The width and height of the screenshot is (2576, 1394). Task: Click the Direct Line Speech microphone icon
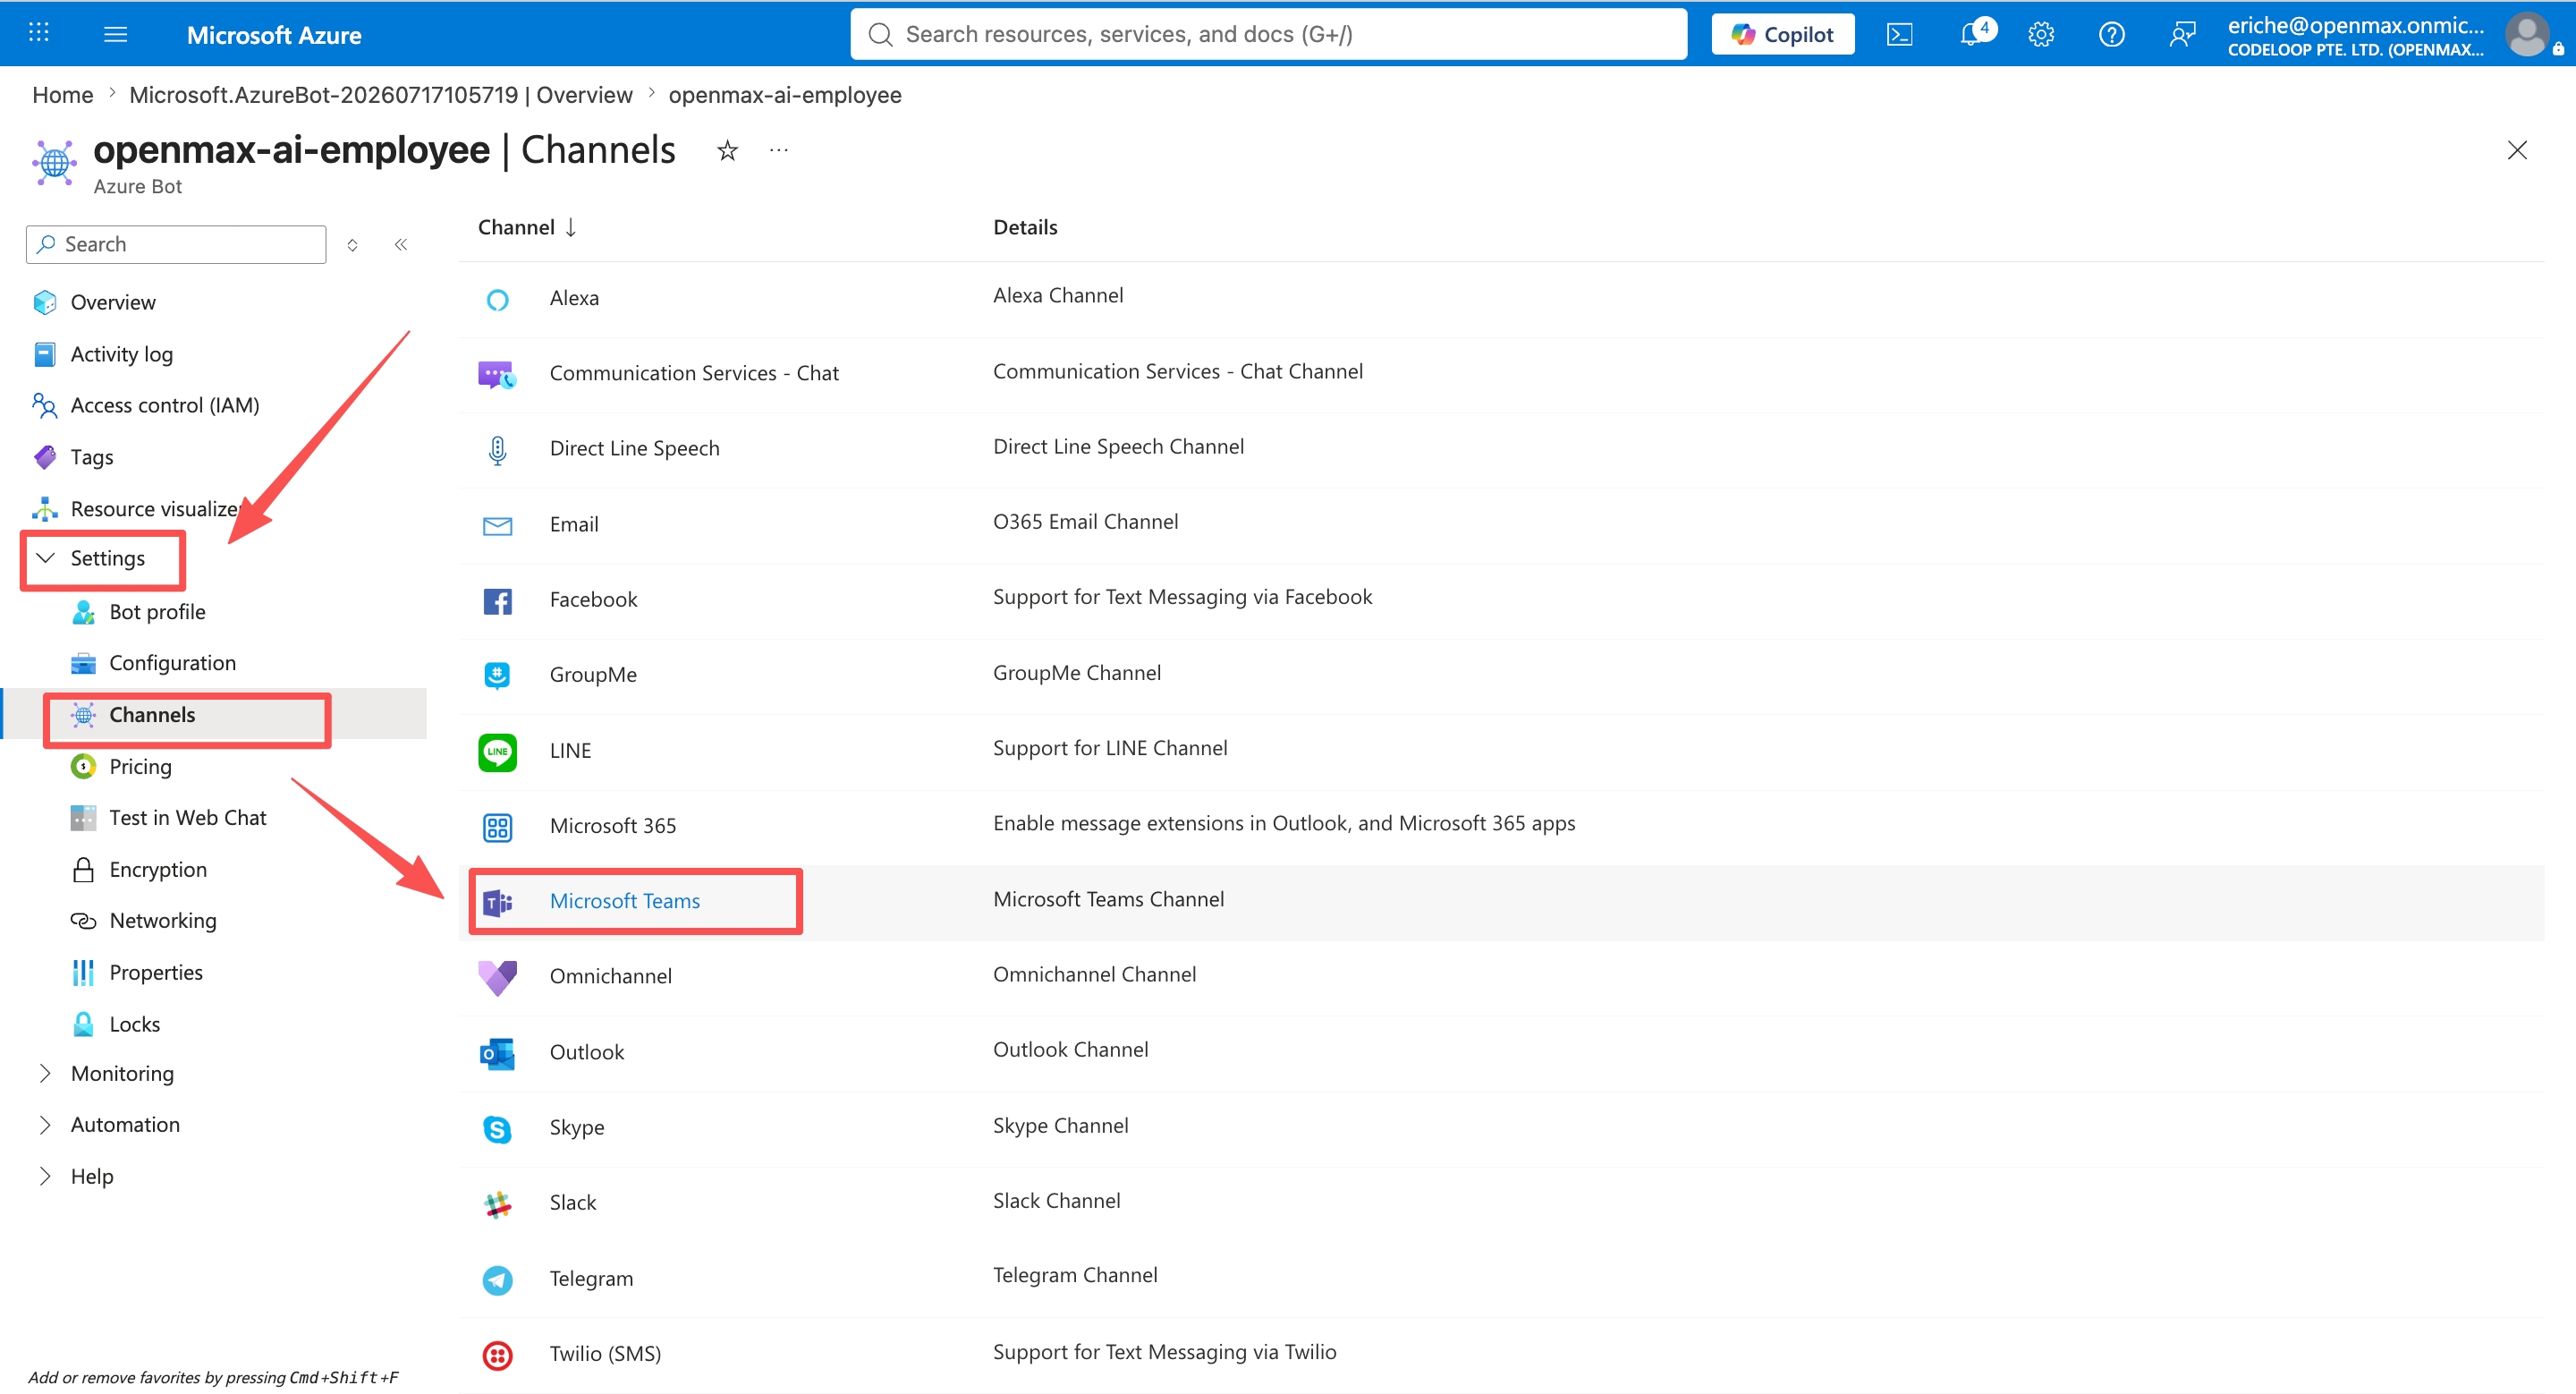coord(497,450)
